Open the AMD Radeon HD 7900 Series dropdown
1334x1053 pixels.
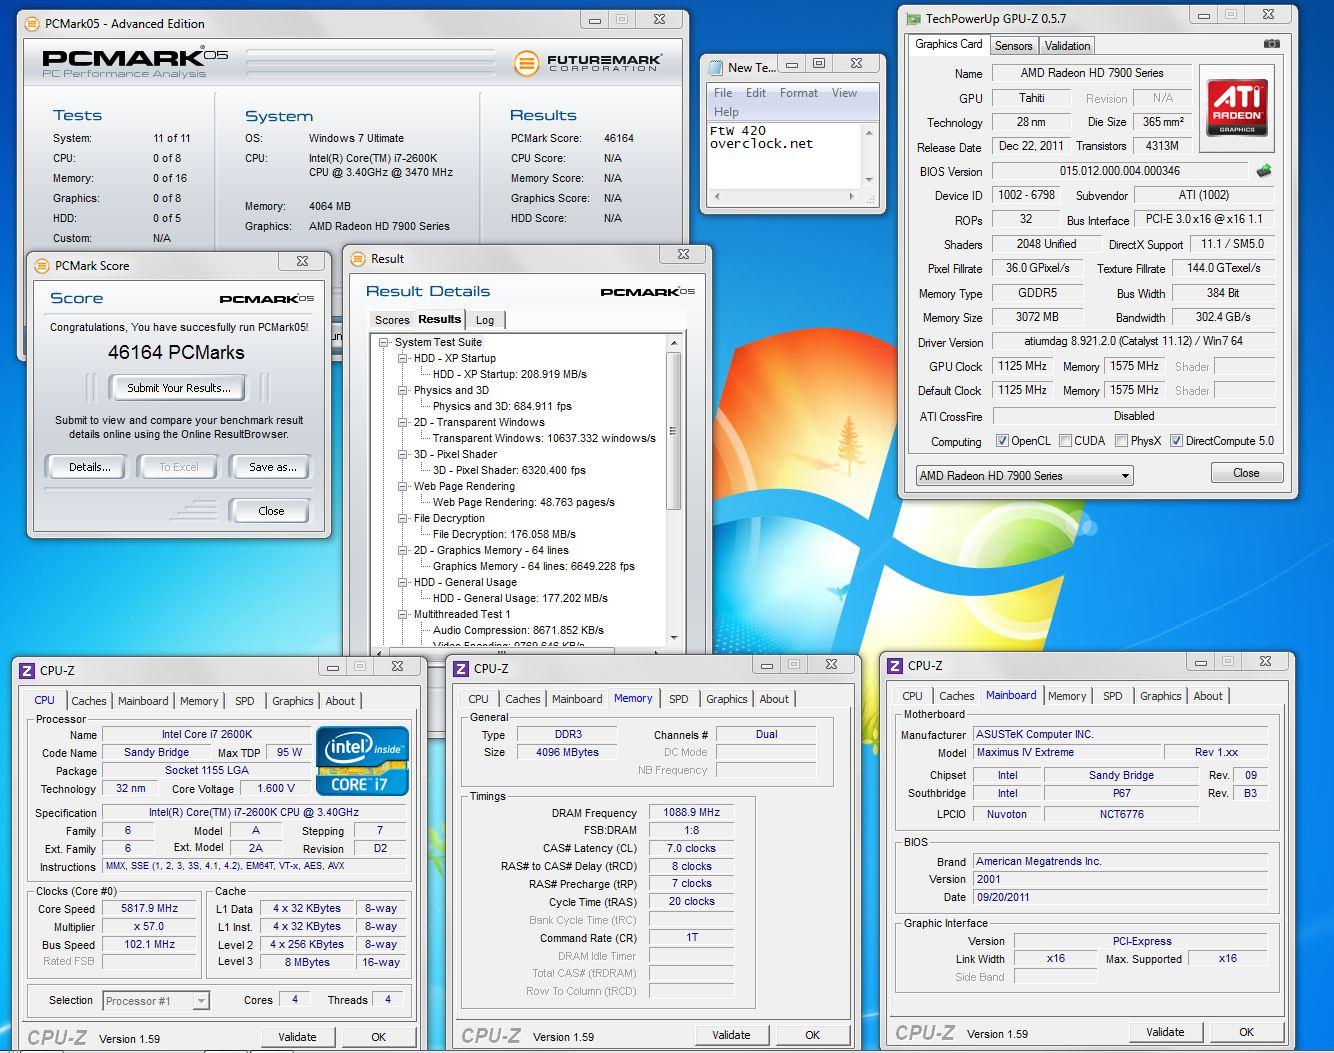tap(1024, 476)
